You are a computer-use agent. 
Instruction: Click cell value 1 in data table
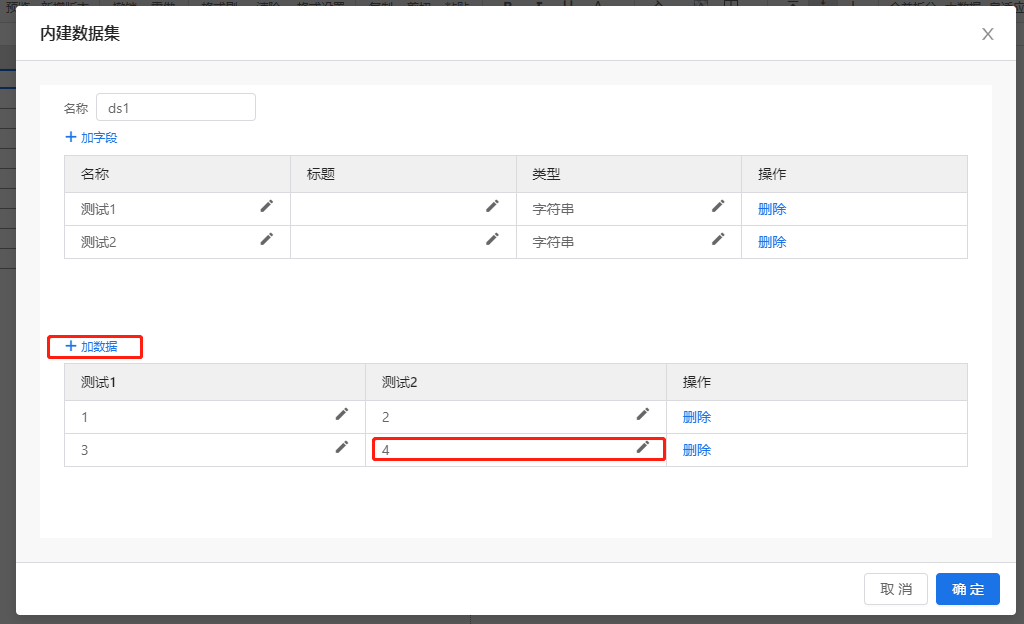click(85, 417)
